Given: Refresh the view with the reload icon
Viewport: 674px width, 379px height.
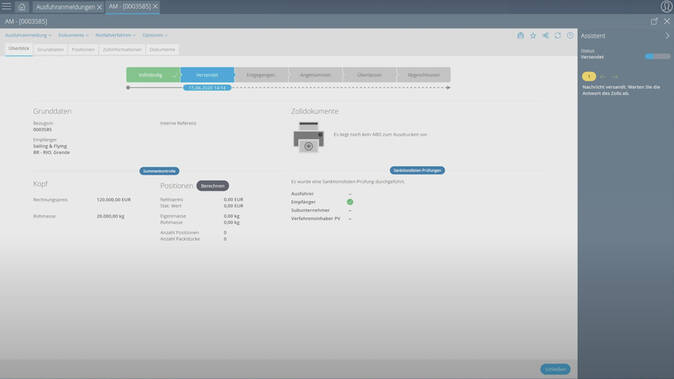Looking at the screenshot, I should tap(558, 36).
